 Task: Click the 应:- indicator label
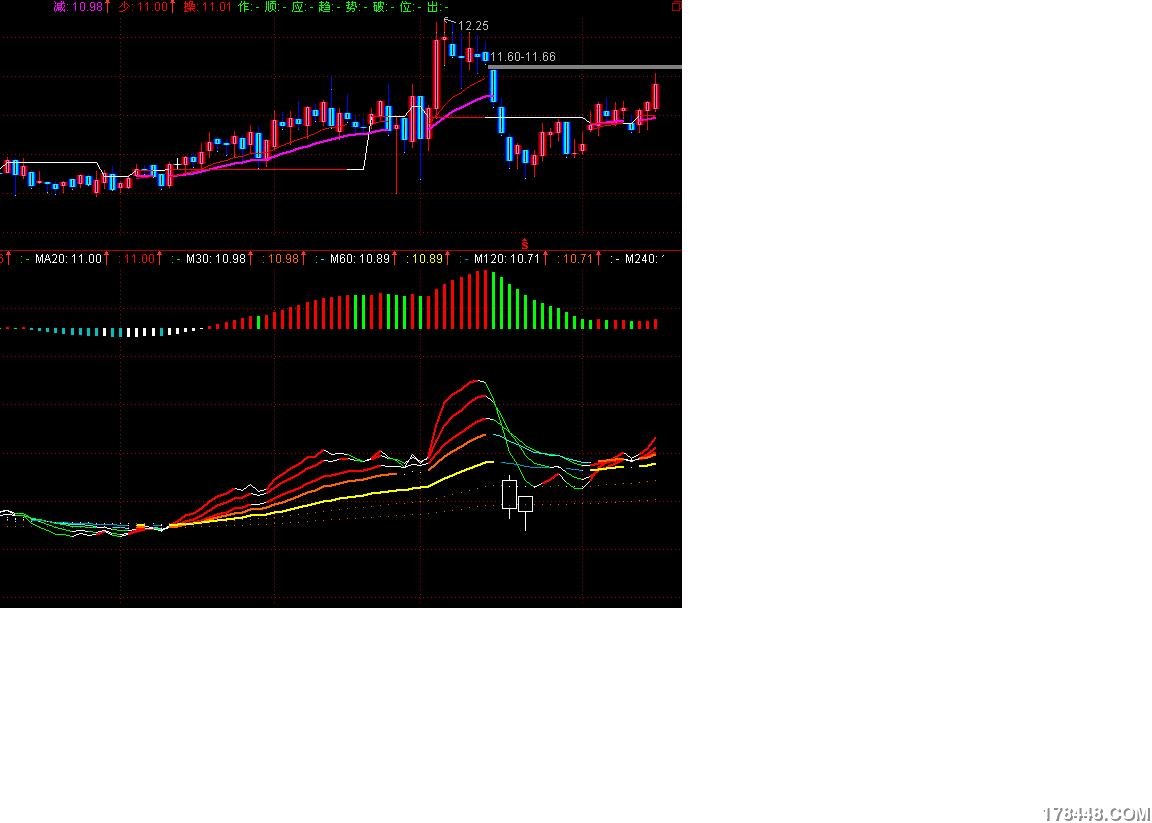(303, 7)
